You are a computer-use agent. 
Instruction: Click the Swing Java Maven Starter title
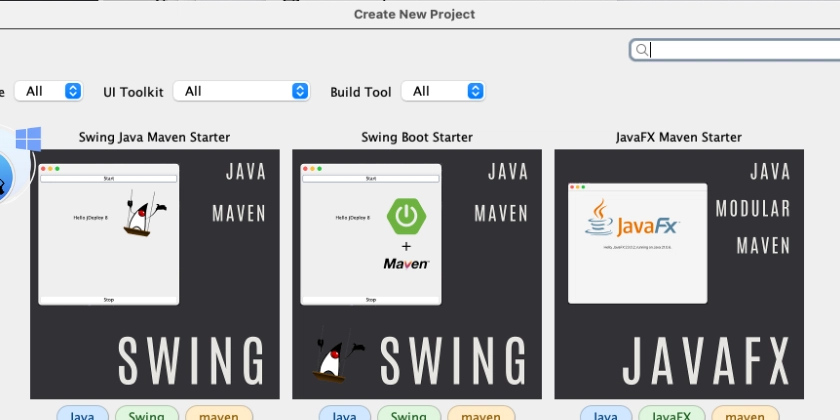[154, 137]
